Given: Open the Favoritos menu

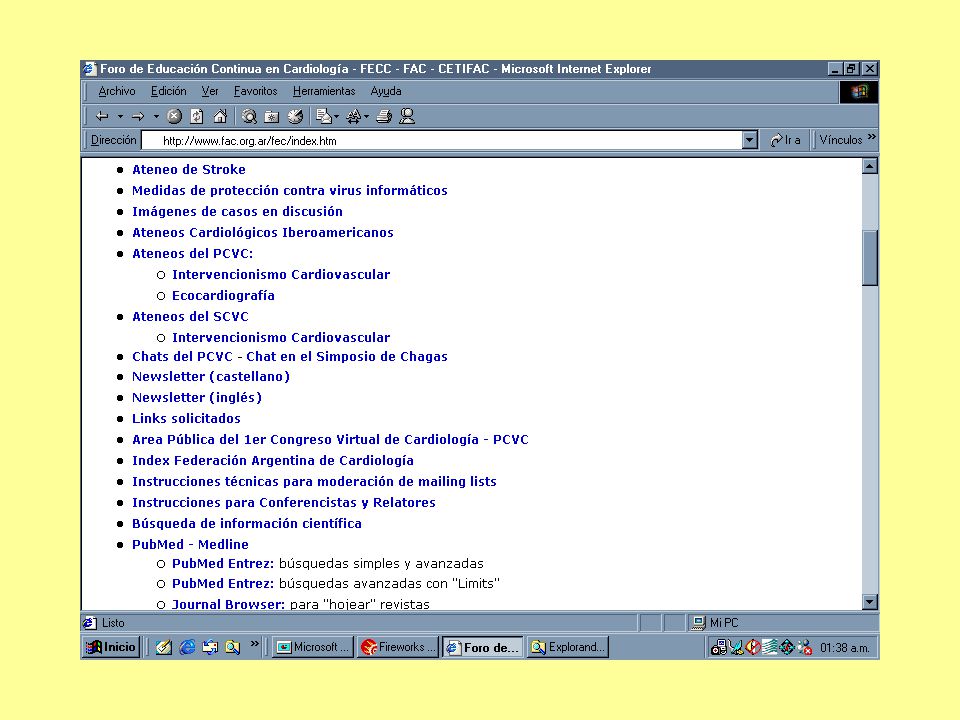Looking at the screenshot, I should click(255, 92).
